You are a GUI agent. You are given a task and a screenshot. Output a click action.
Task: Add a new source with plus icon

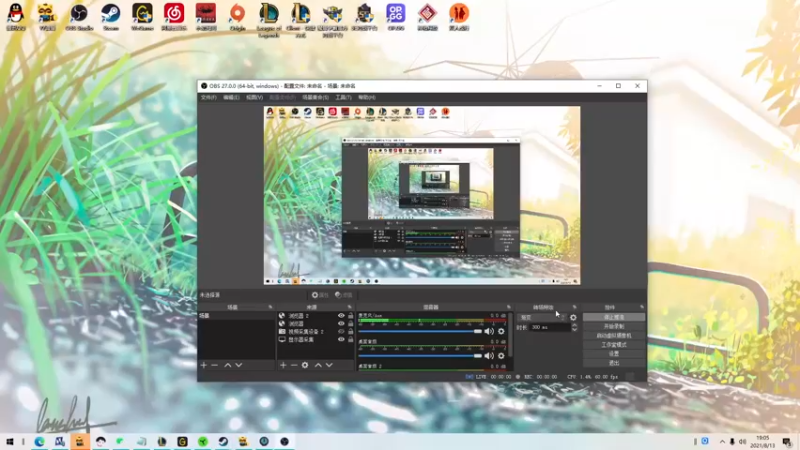coord(283,365)
